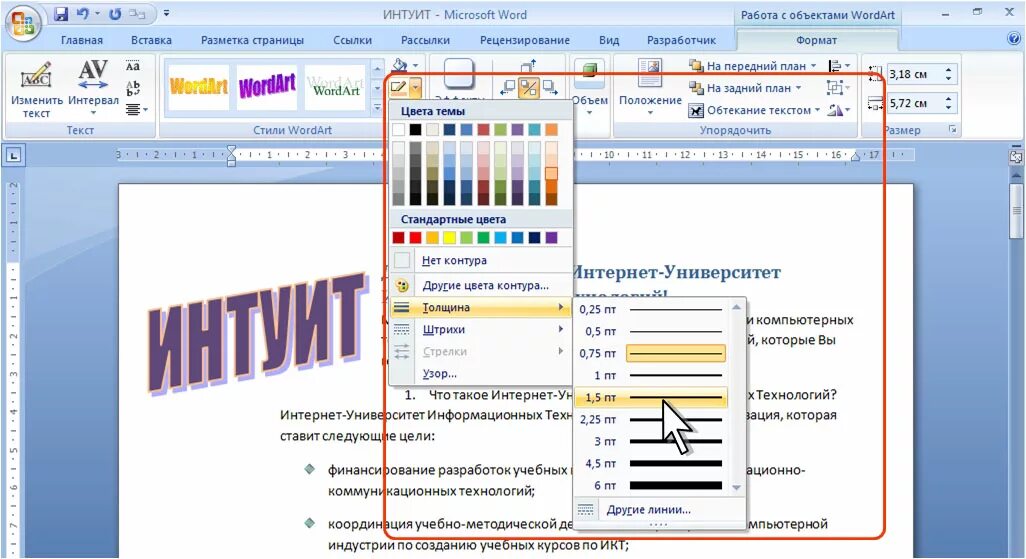1026x559 pixels.
Task: Open the Положение position gallery
Action: tap(650, 88)
